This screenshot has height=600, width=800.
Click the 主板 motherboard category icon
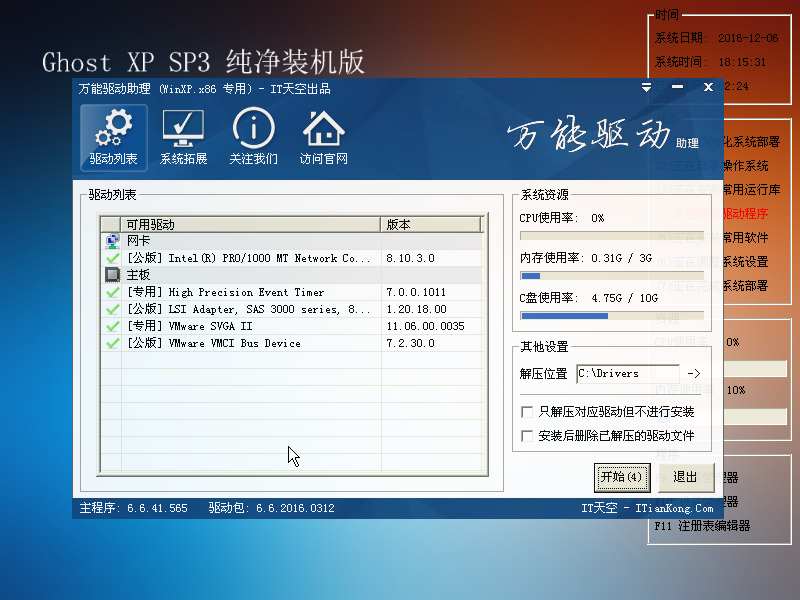(x=112, y=274)
